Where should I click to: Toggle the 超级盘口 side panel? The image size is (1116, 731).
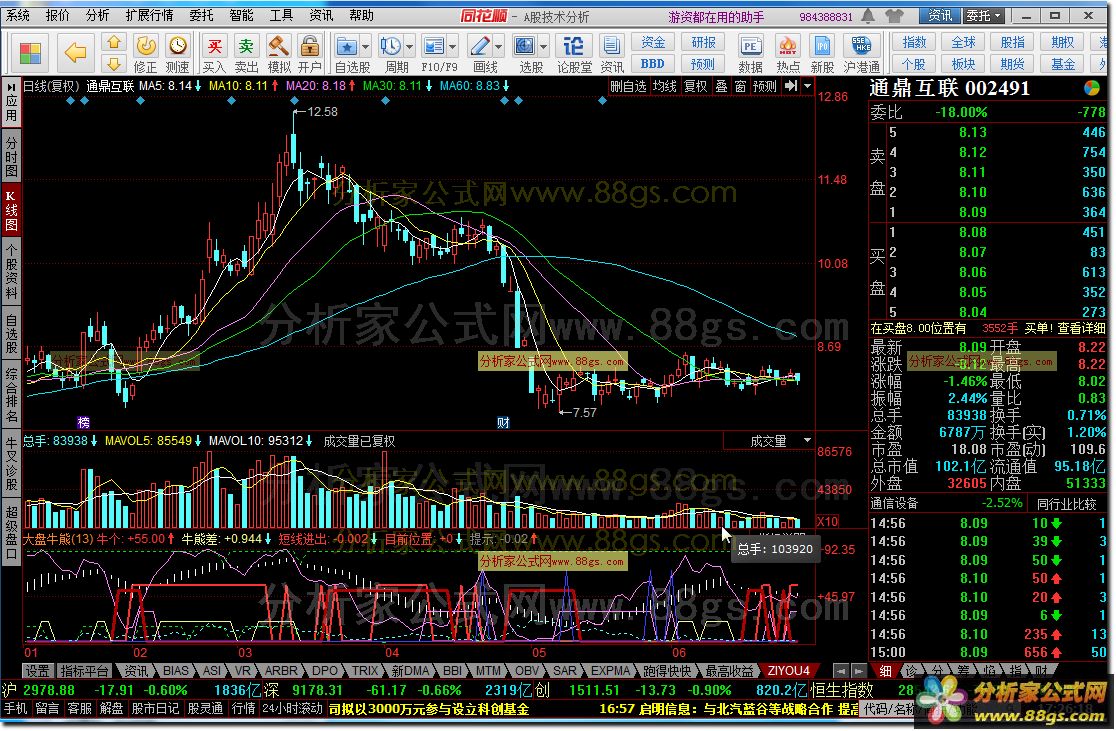(11, 533)
